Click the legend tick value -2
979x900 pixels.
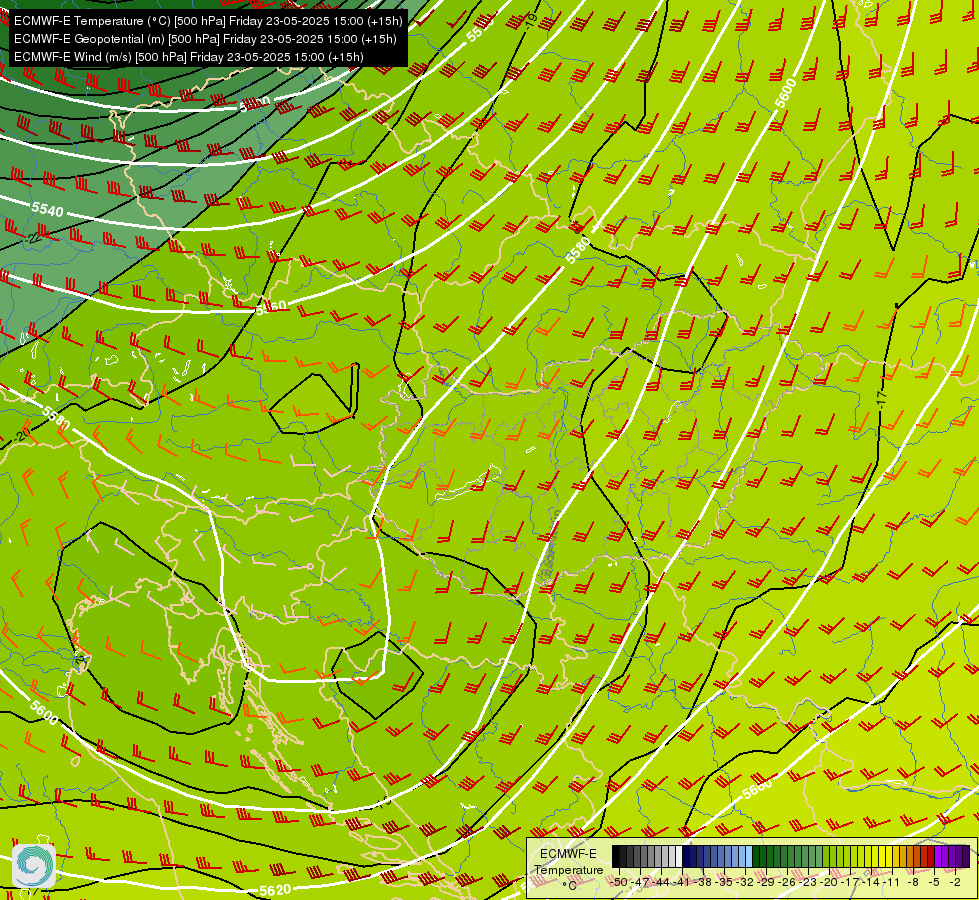[x=955, y=882]
